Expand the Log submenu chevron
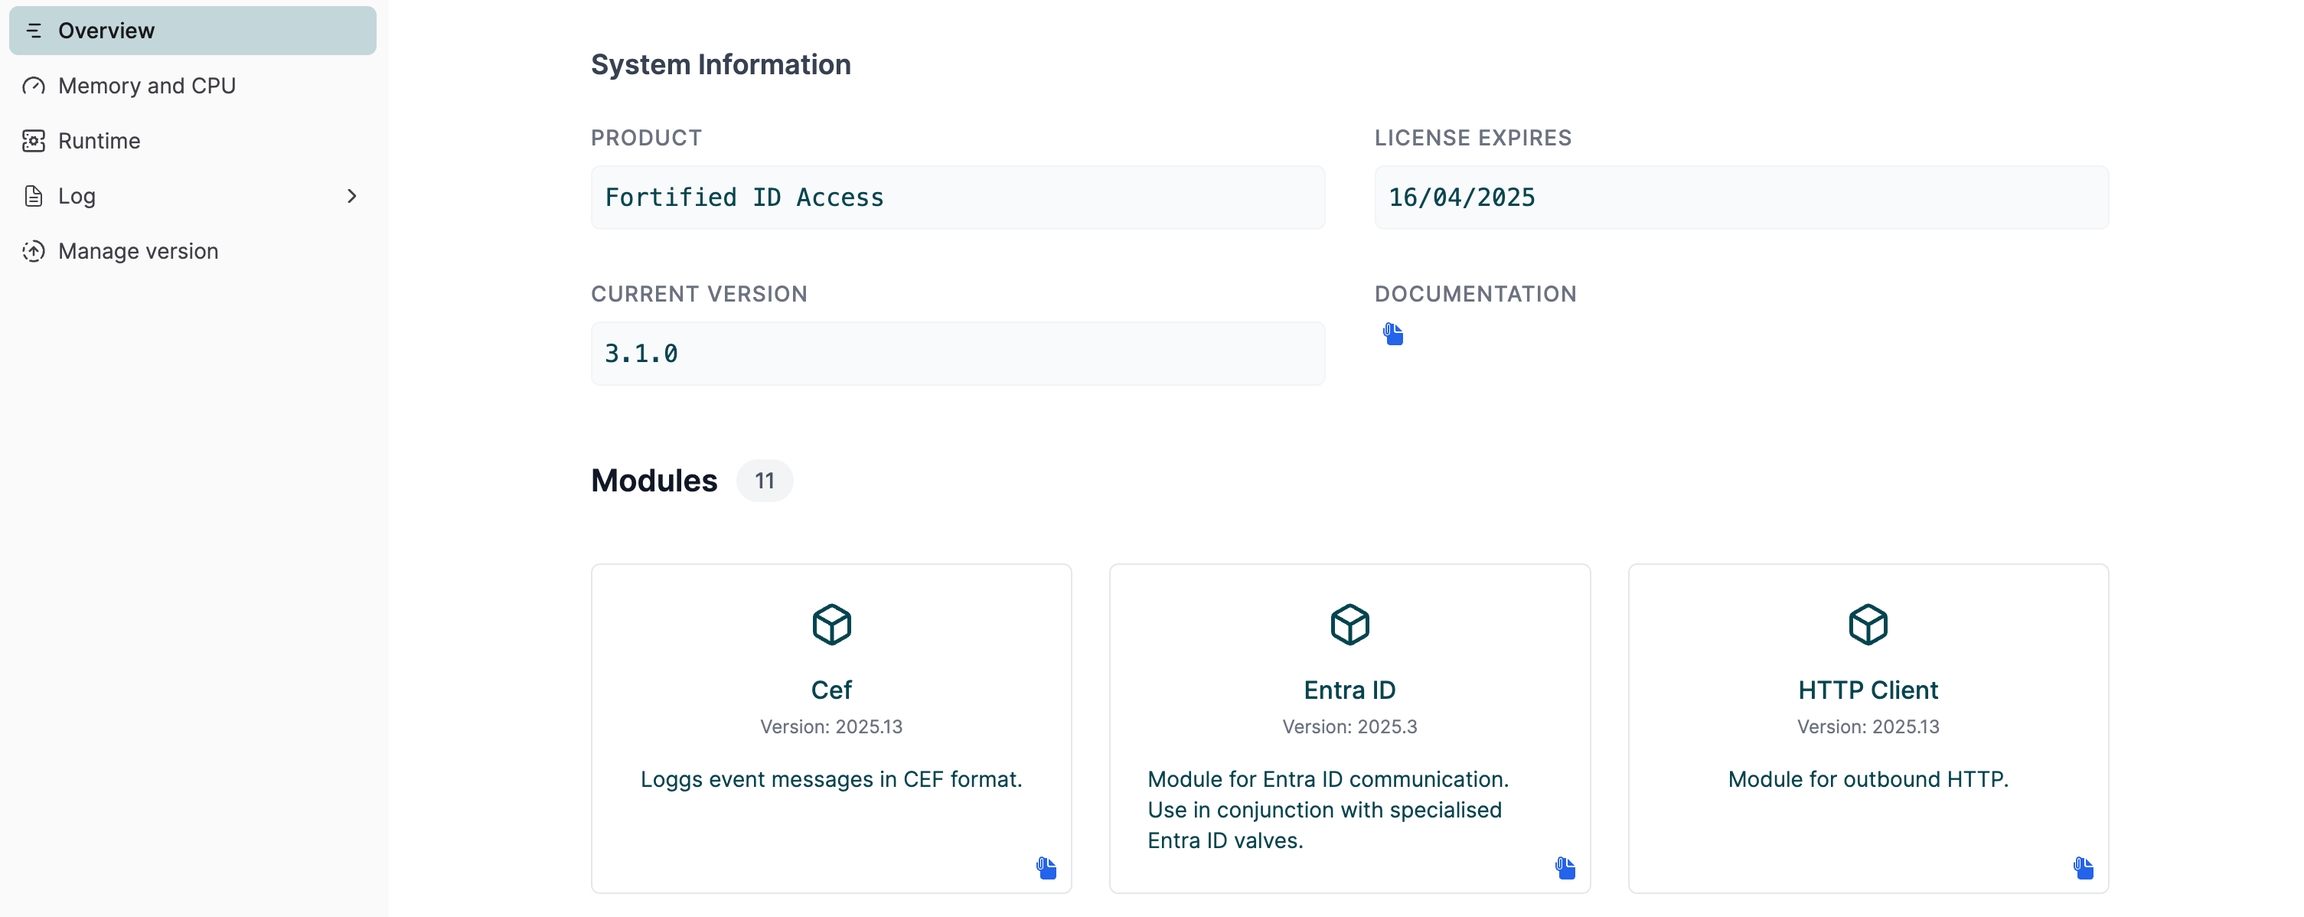 coord(351,196)
